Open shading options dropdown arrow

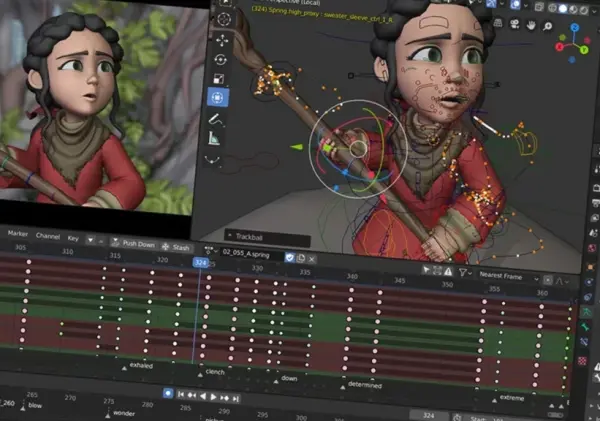tap(593, 11)
